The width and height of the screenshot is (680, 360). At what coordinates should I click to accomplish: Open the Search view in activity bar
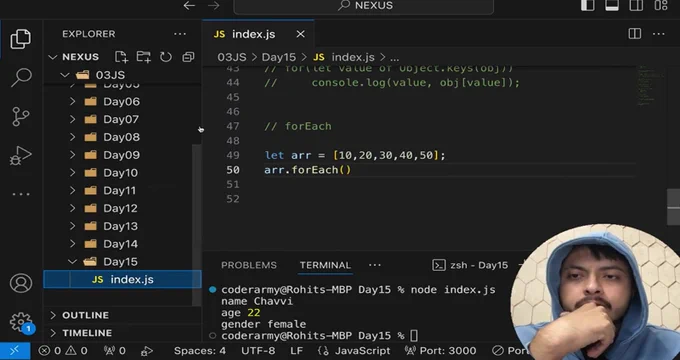click(x=21, y=78)
